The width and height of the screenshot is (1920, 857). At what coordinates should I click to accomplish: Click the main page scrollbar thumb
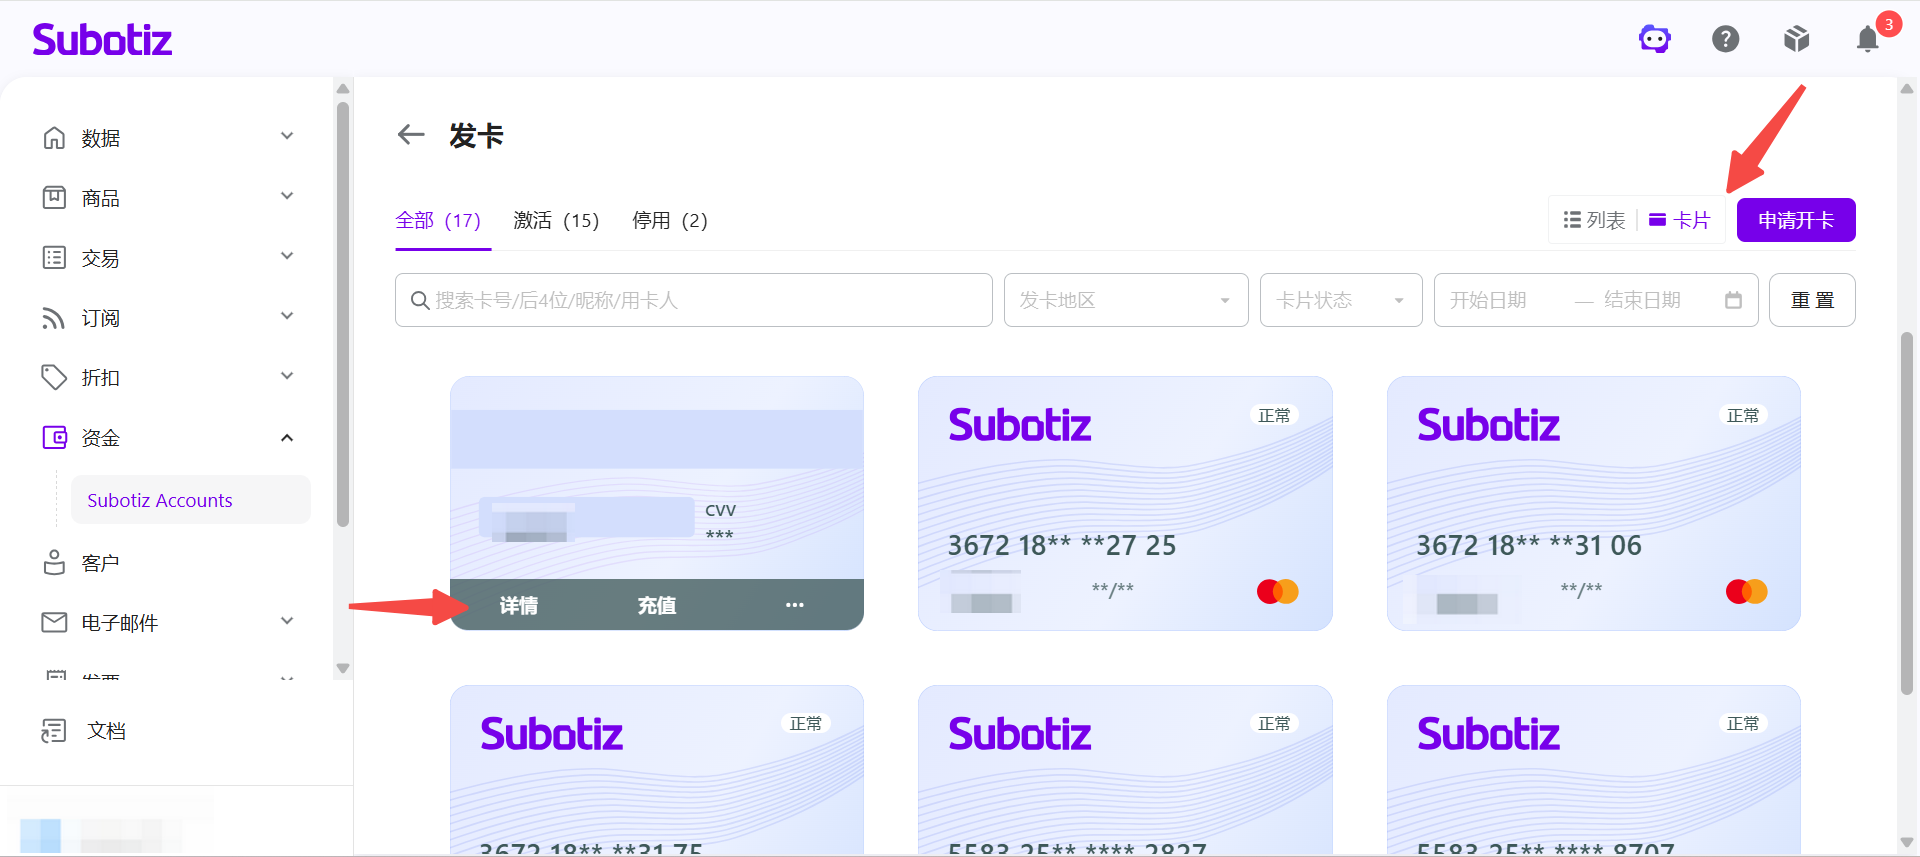click(1907, 512)
